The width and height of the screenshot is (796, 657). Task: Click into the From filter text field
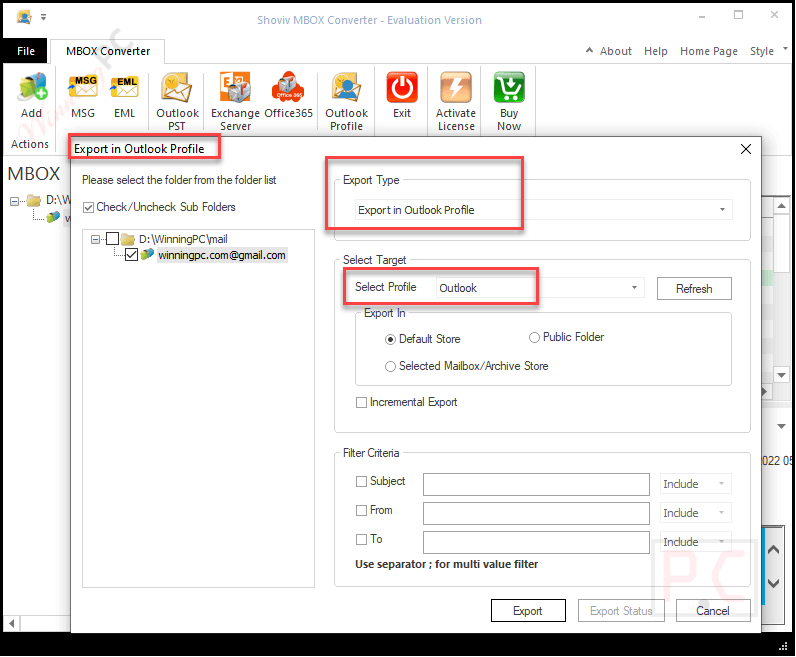(536, 513)
